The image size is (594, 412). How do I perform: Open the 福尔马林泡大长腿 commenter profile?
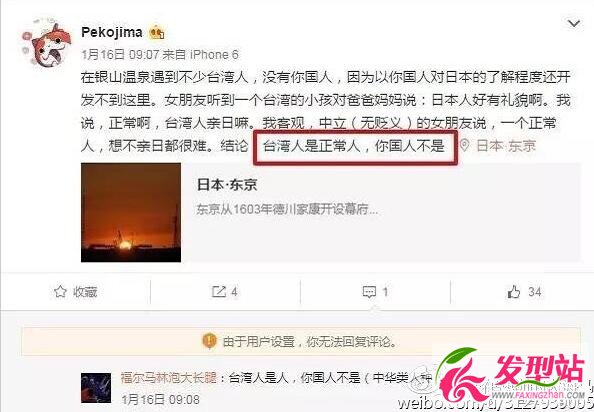[169, 378]
